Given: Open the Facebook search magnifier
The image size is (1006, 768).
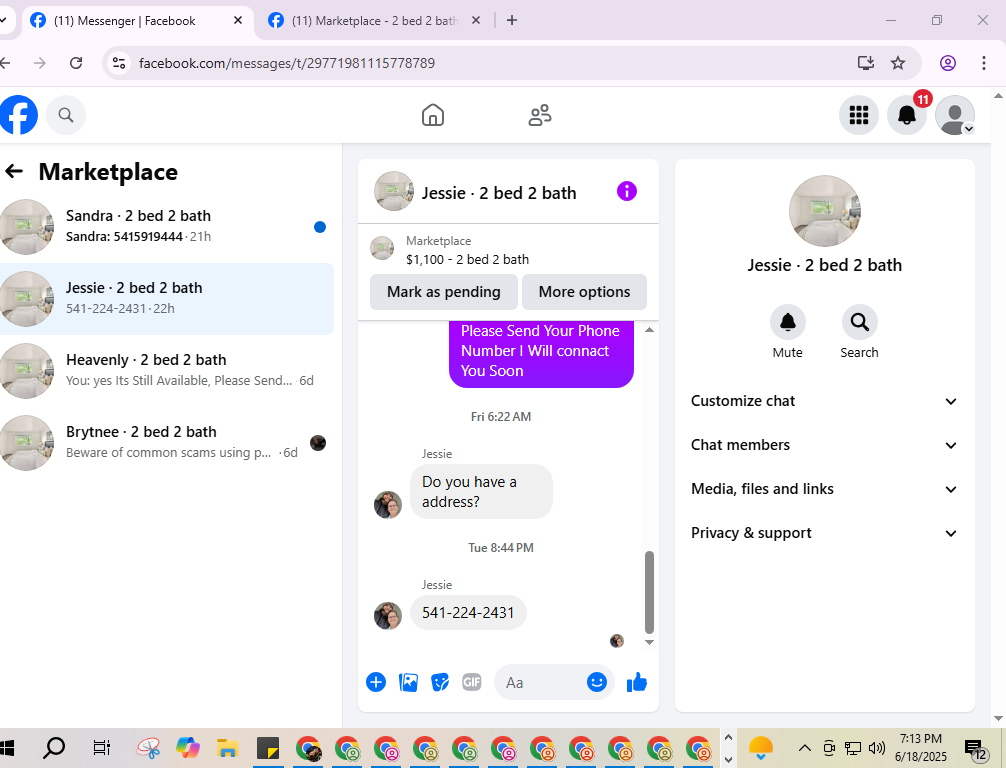Looking at the screenshot, I should [x=65, y=115].
